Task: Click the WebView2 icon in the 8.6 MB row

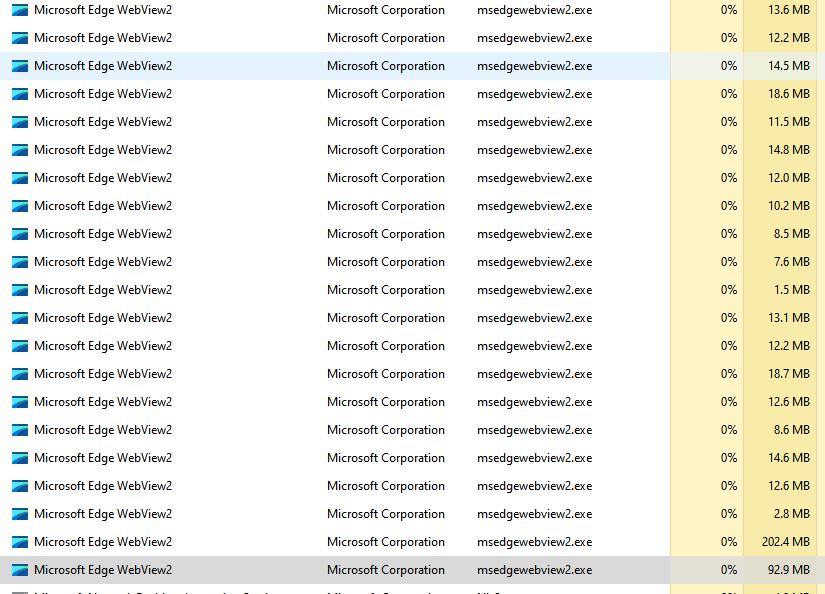Action: tap(20, 430)
